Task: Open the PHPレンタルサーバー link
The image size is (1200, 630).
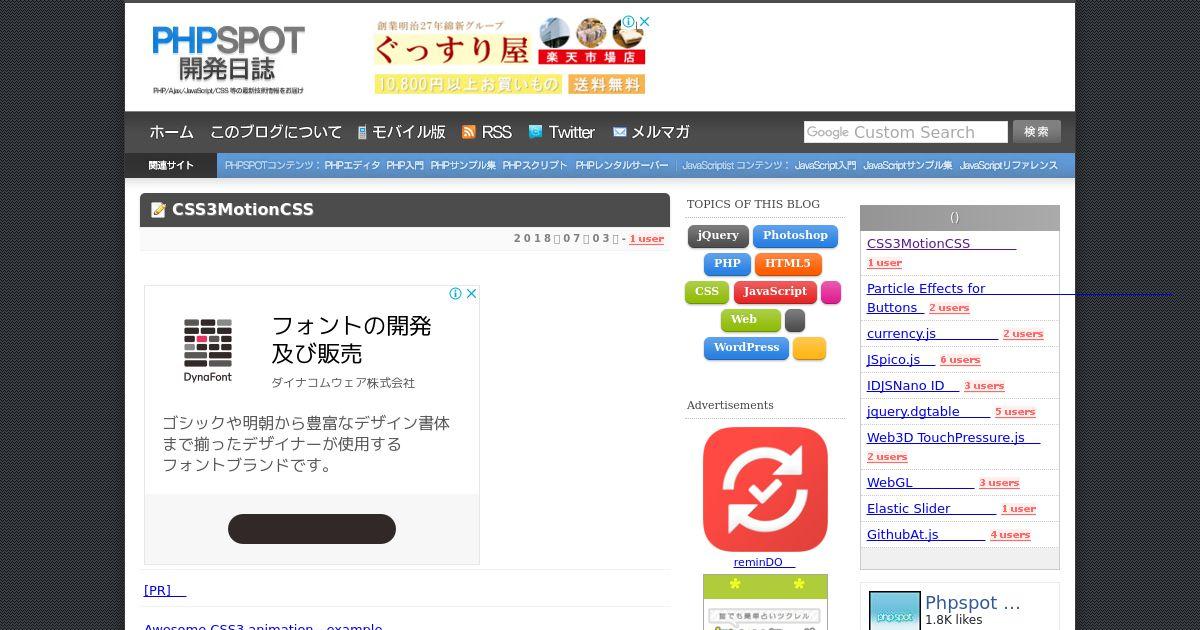Action: pos(622,166)
